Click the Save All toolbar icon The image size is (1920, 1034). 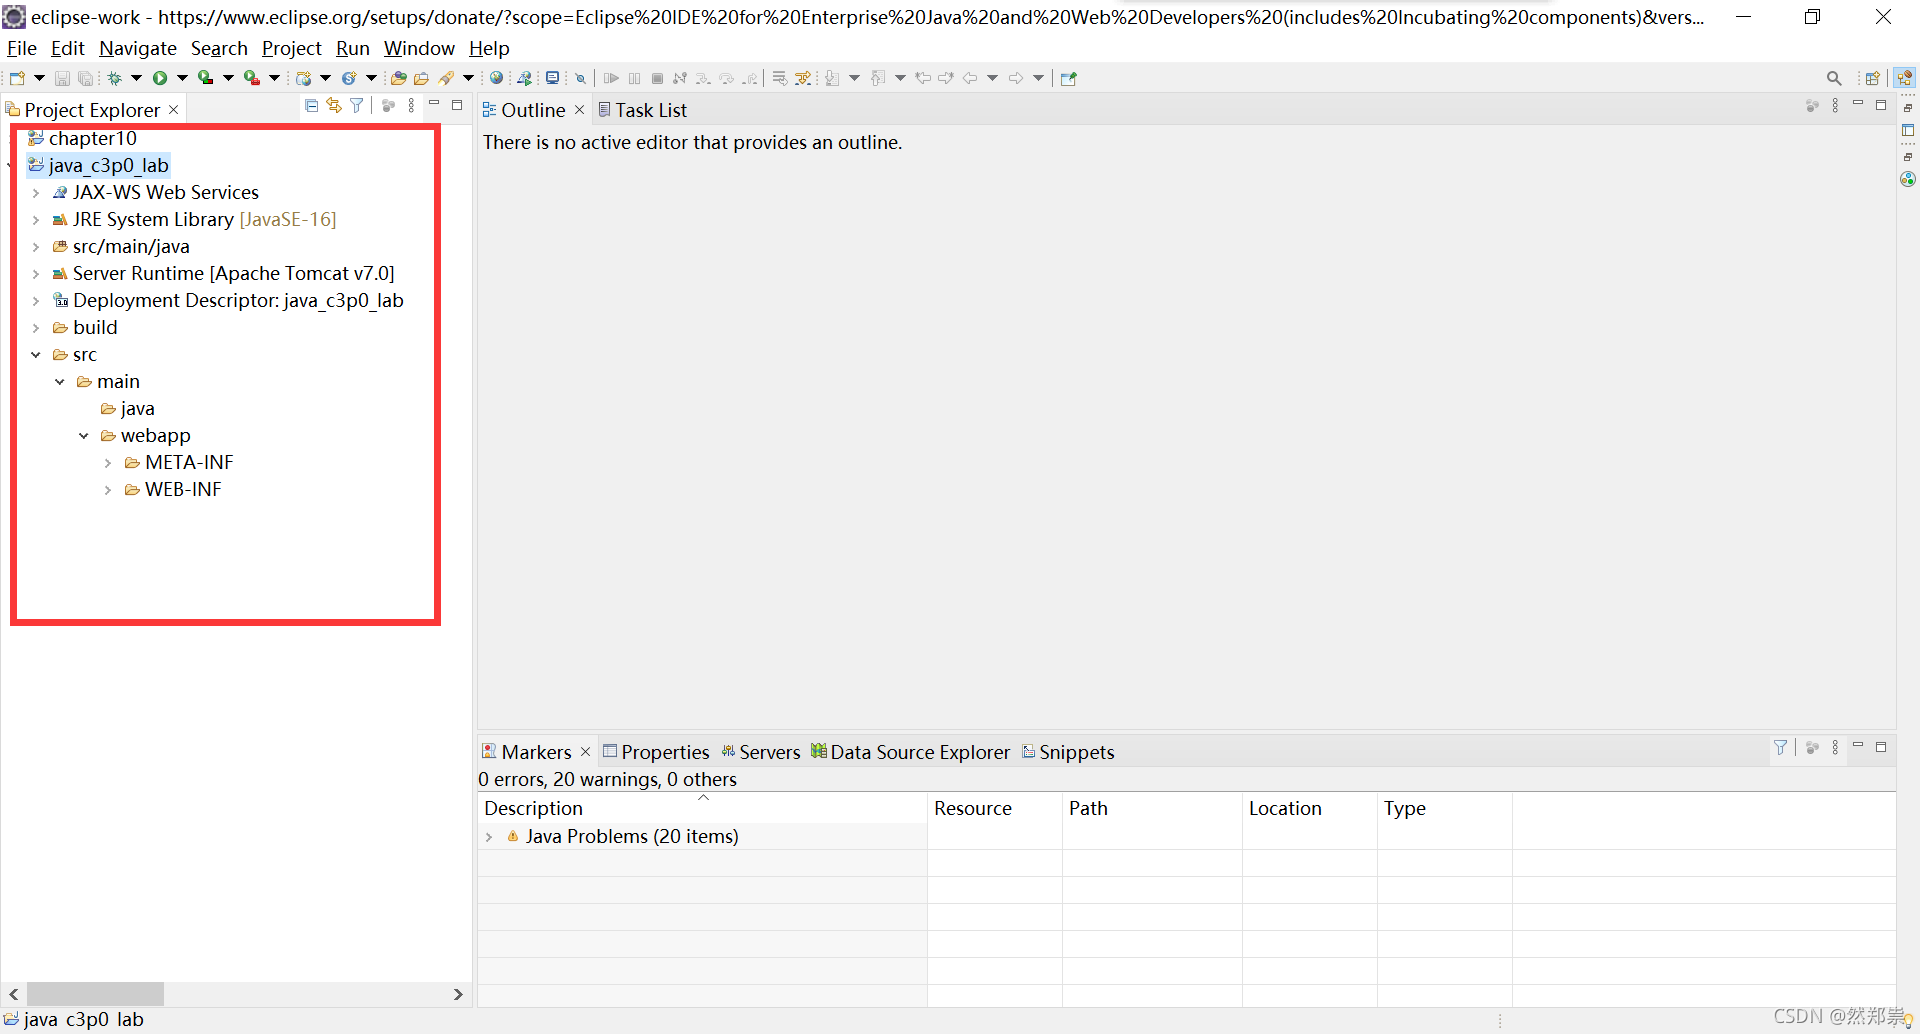tap(86, 77)
